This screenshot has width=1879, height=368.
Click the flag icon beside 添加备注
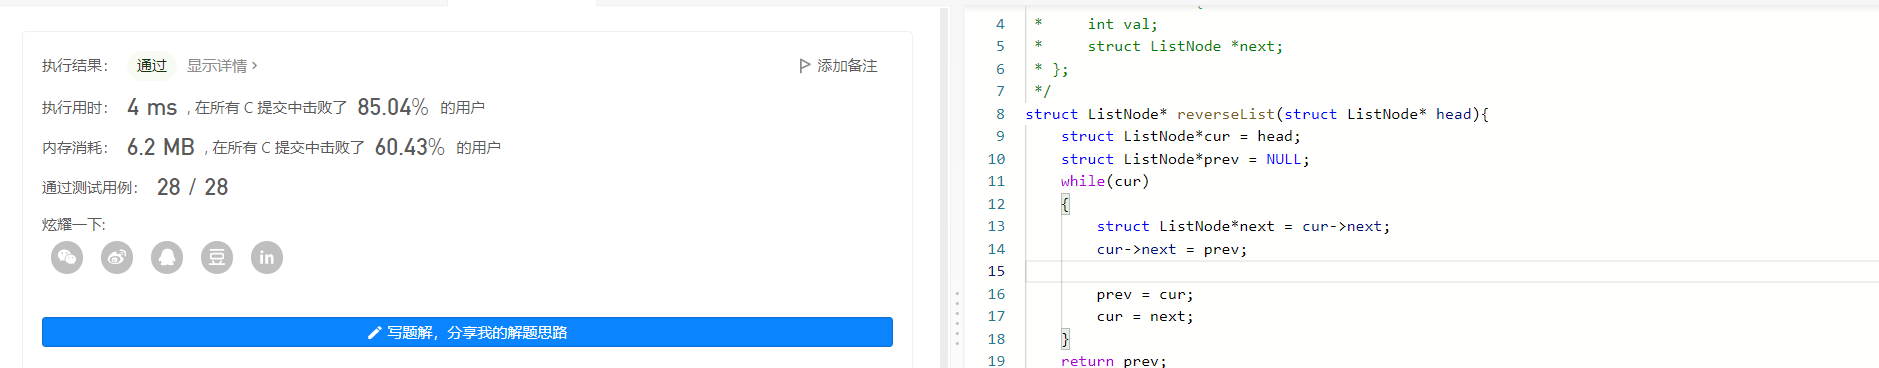point(805,66)
